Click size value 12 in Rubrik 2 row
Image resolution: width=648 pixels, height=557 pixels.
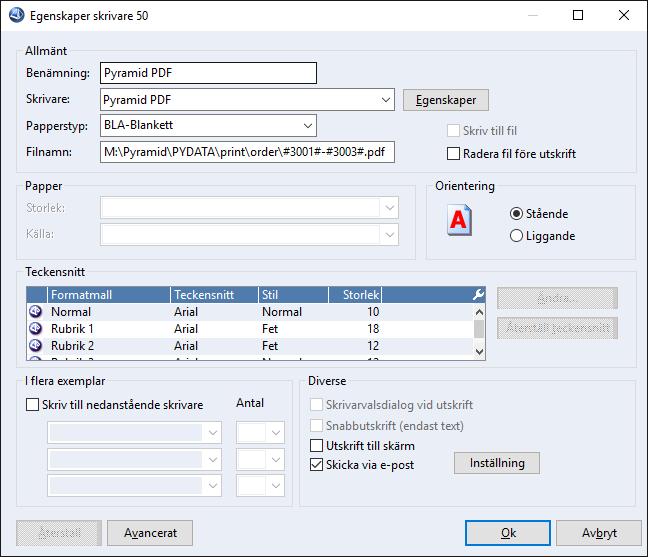(x=373, y=345)
